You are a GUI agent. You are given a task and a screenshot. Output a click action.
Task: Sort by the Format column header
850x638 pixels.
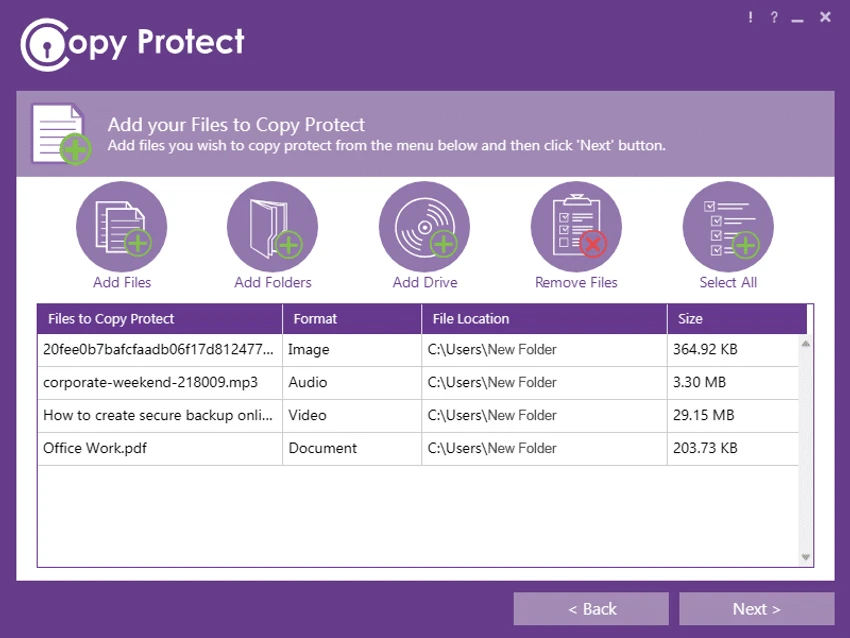(352, 319)
